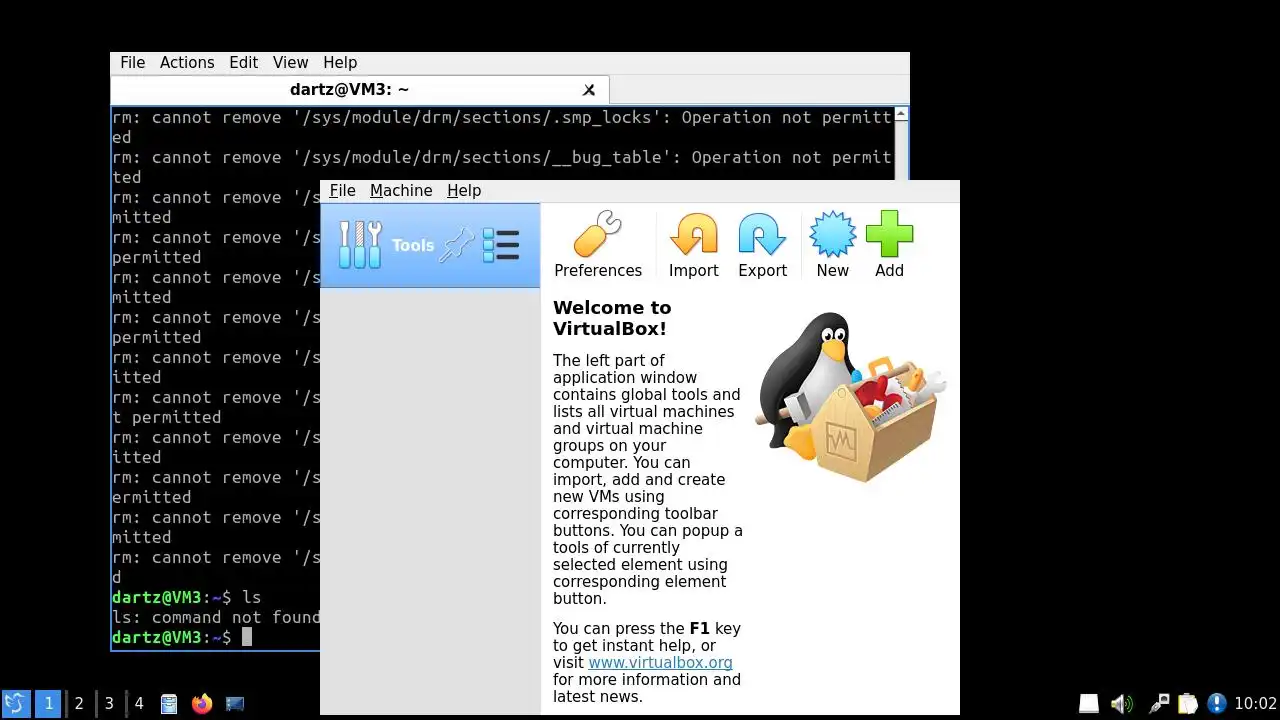
Task: Click the terminal prompt input line
Action: (x=215, y=637)
